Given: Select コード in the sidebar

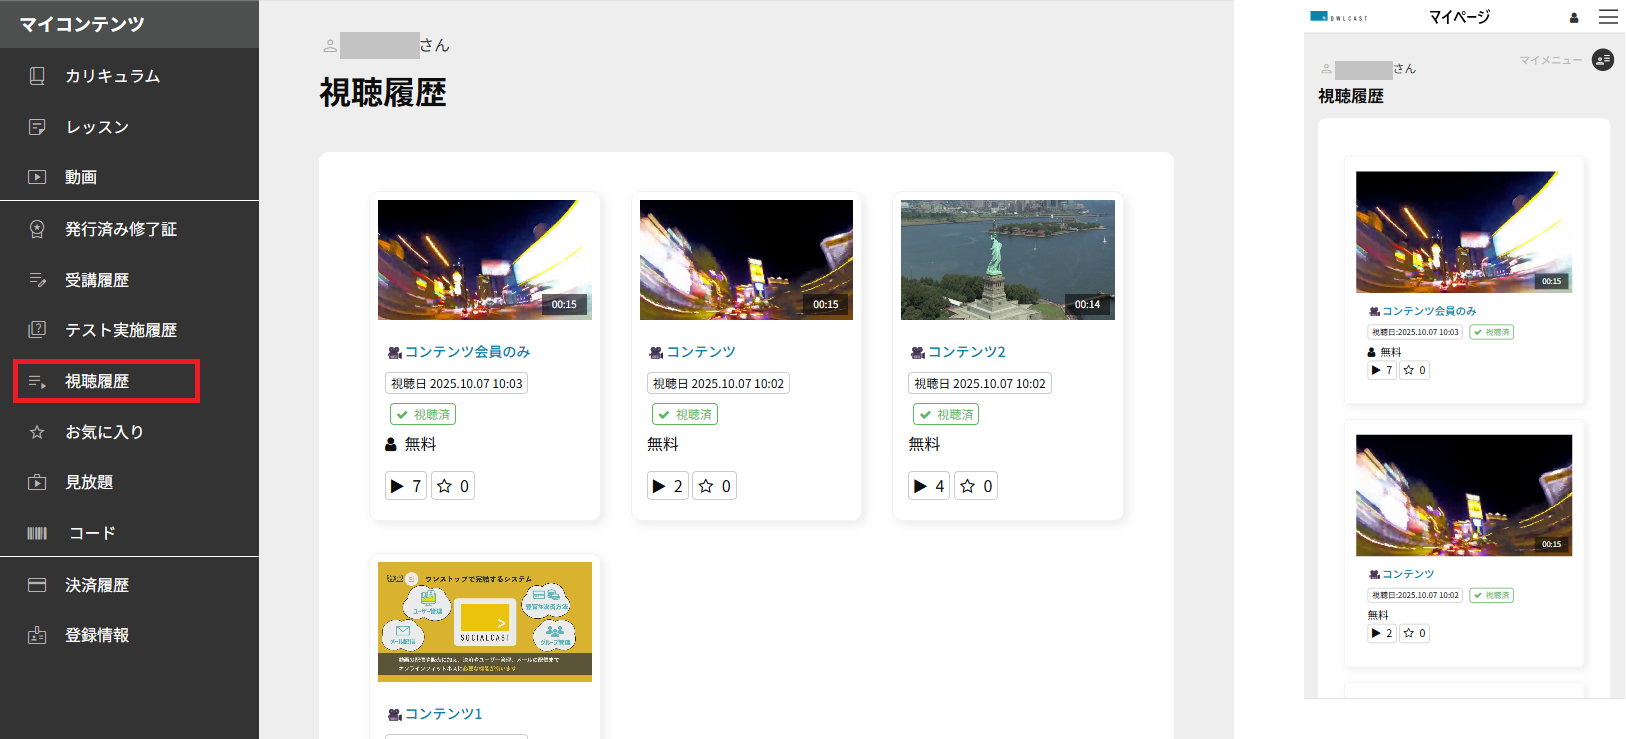Looking at the screenshot, I should click(92, 533).
